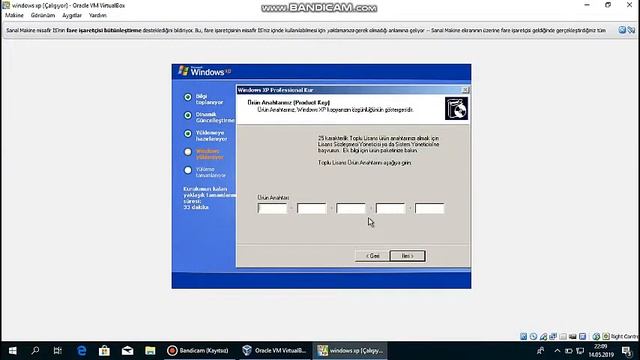
Task: Focus the fifth product key field
Action: (429, 208)
